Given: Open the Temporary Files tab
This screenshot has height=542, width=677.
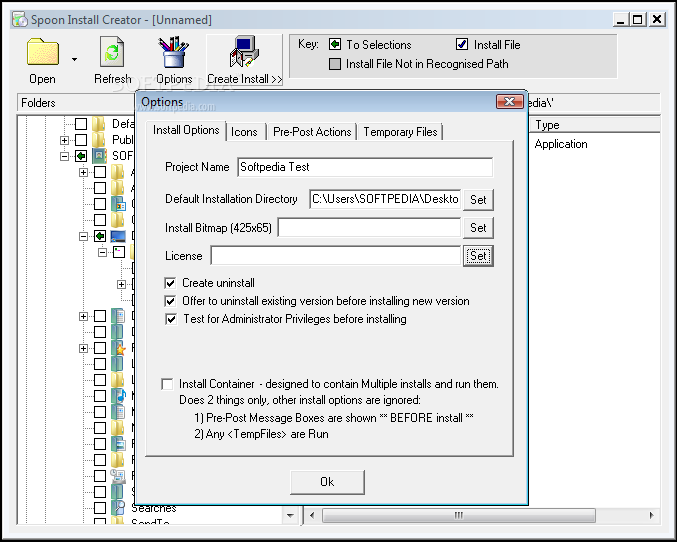Looking at the screenshot, I should [x=400, y=132].
